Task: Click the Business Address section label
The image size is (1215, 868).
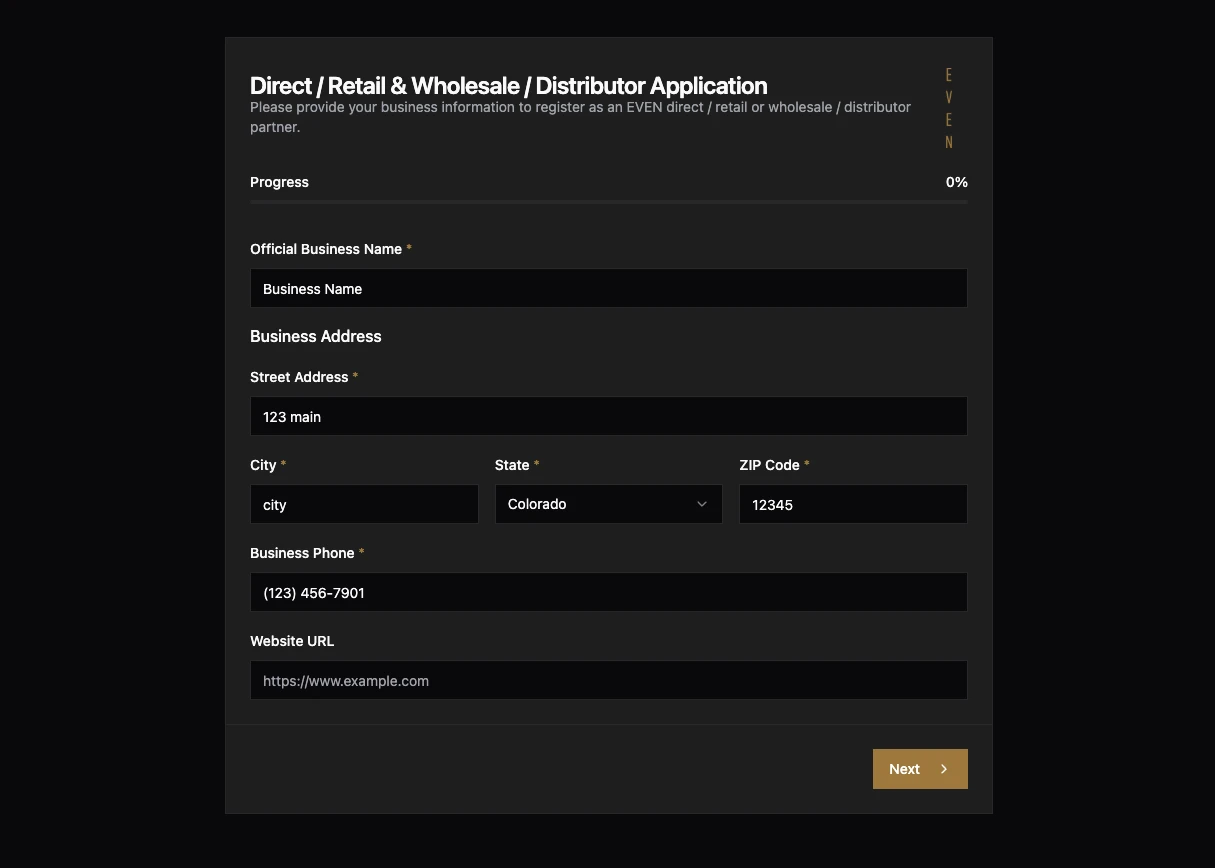Action: coord(315,336)
